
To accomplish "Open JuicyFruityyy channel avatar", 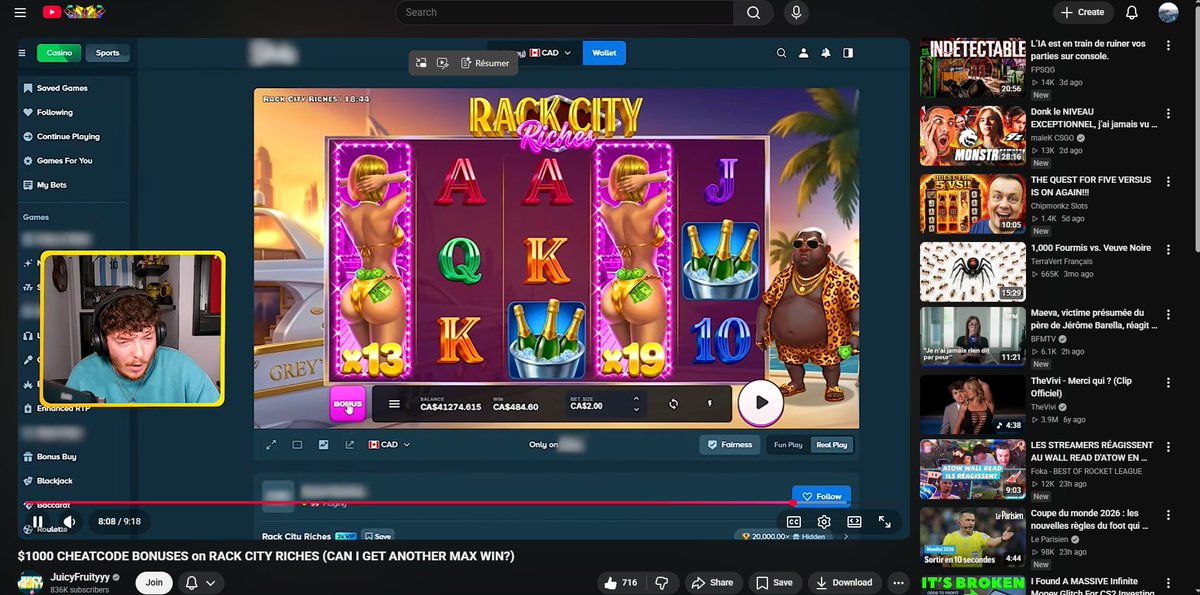I will pyautogui.click(x=30, y=582).
